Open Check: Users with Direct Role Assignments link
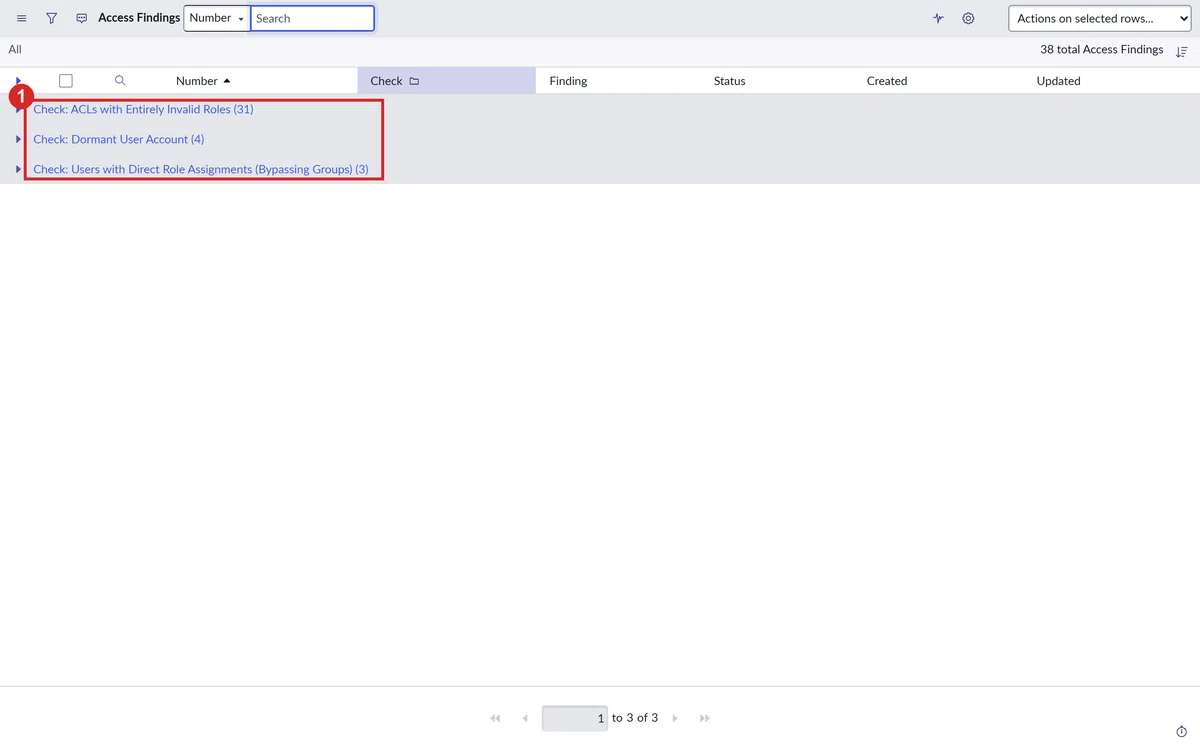Screen dimensions: 1200x750 point(201,169)
